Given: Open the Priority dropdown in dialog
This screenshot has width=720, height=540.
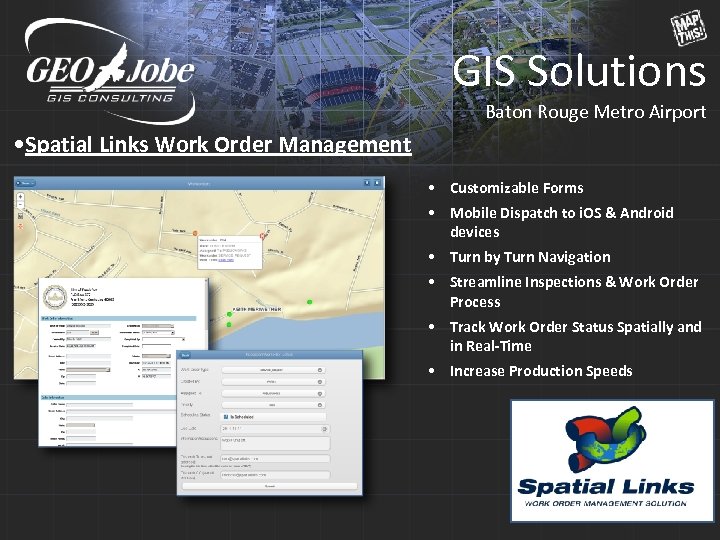Looking at the screenshot, I should click(273, 405).
